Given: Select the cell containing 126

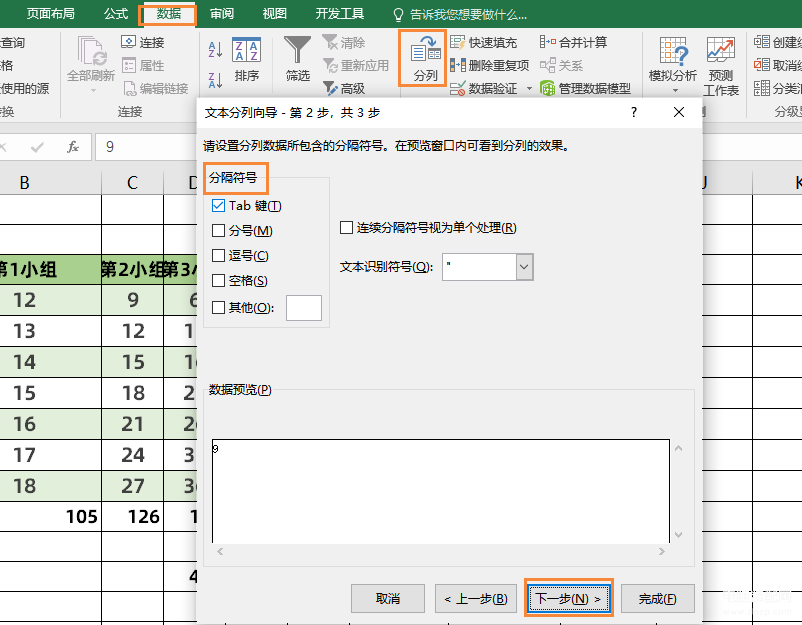Looking at the screenshot, I should pos(132,516).
